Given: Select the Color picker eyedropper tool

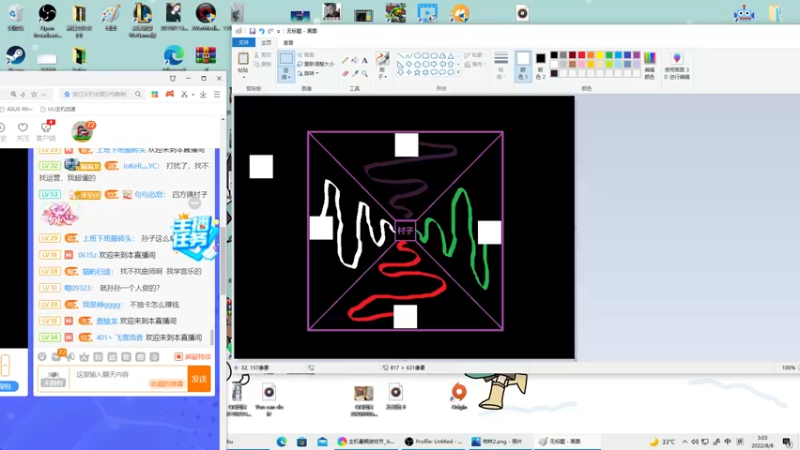Looking at the screenshot, I should [x=355, y=73].
